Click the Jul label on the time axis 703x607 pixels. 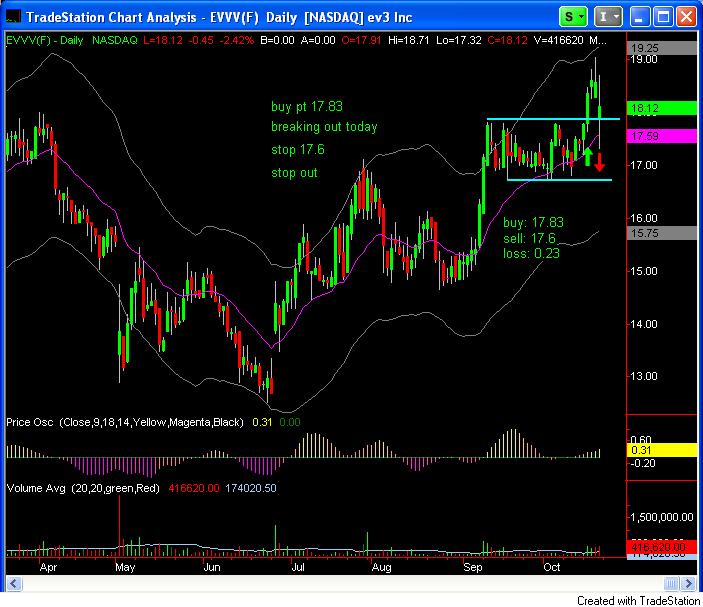(298, 568)
